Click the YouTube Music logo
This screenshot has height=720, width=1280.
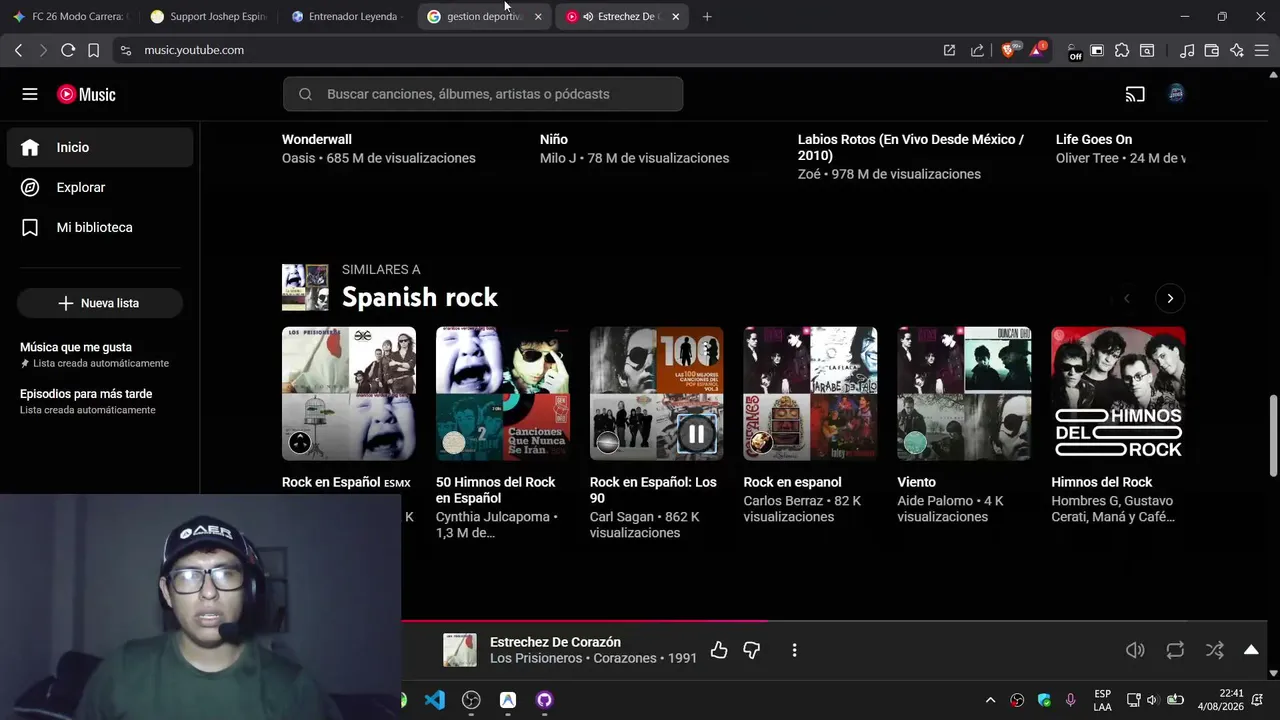point(86,94)
